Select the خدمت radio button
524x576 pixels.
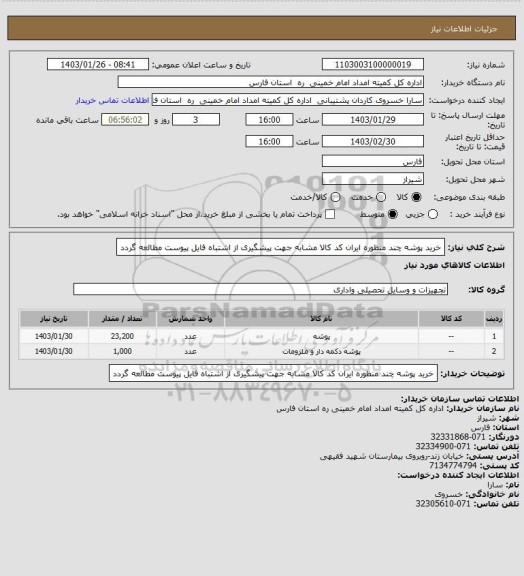pos(381,197)
